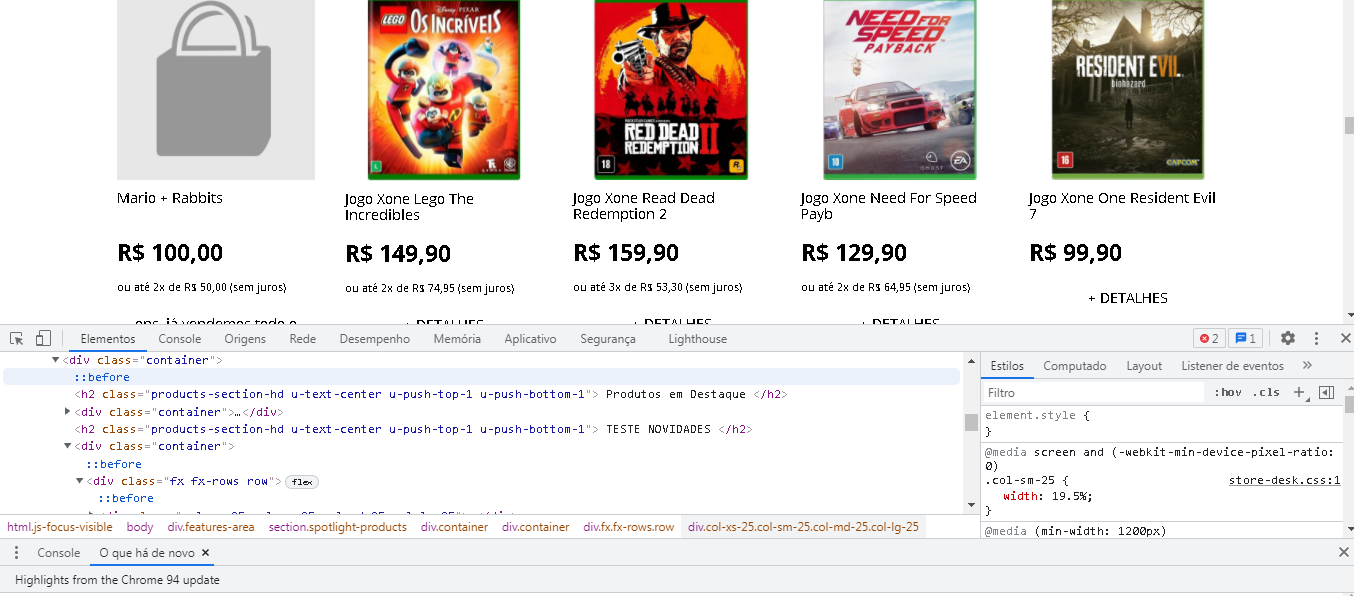This screenshot has height=596, width=1354.
Task: Add new style rule plus icon
Action: (1299, 393)
